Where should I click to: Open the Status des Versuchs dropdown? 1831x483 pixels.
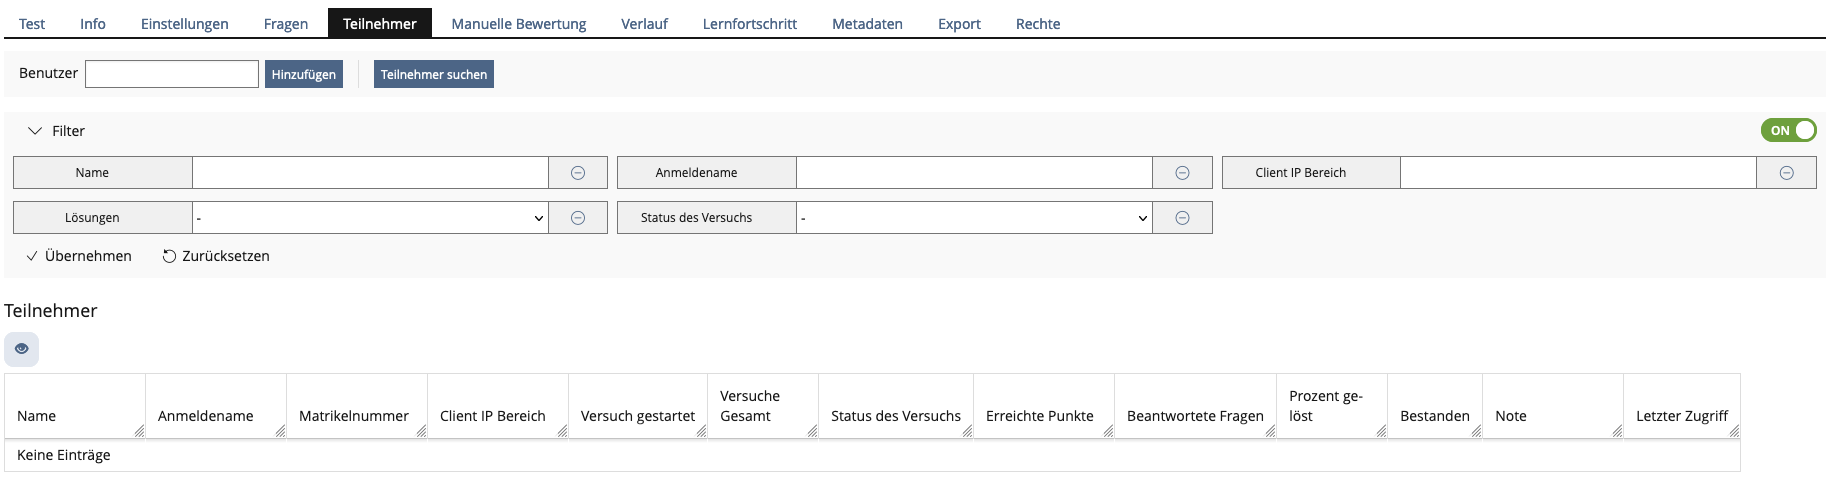coord(974,218)
